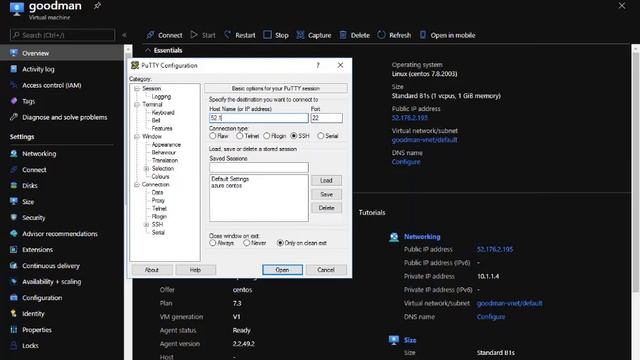Select Rlogin connection type in PuTTY
Image resolution: width=640 pixels, height=360 pixels.
[267, 136]
